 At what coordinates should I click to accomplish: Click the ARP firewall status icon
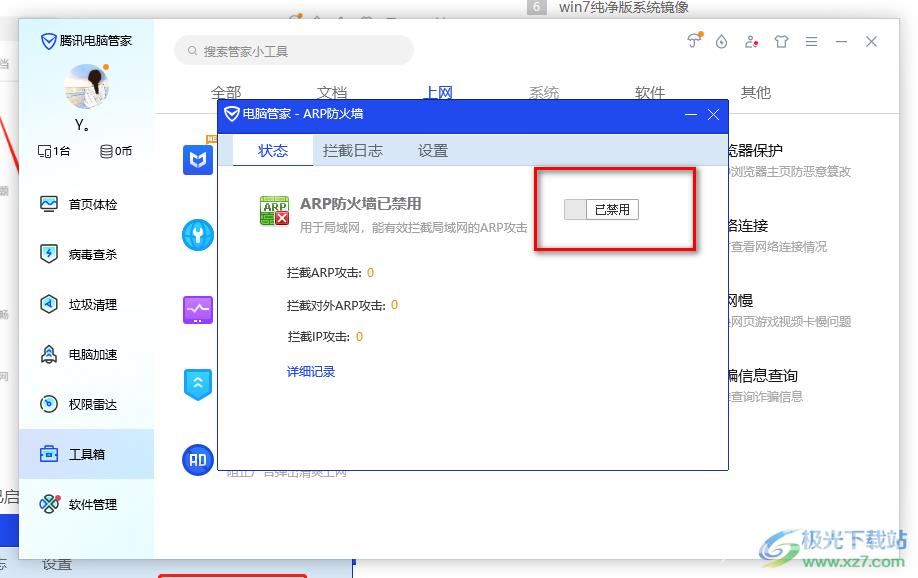[x=275, y=211]
